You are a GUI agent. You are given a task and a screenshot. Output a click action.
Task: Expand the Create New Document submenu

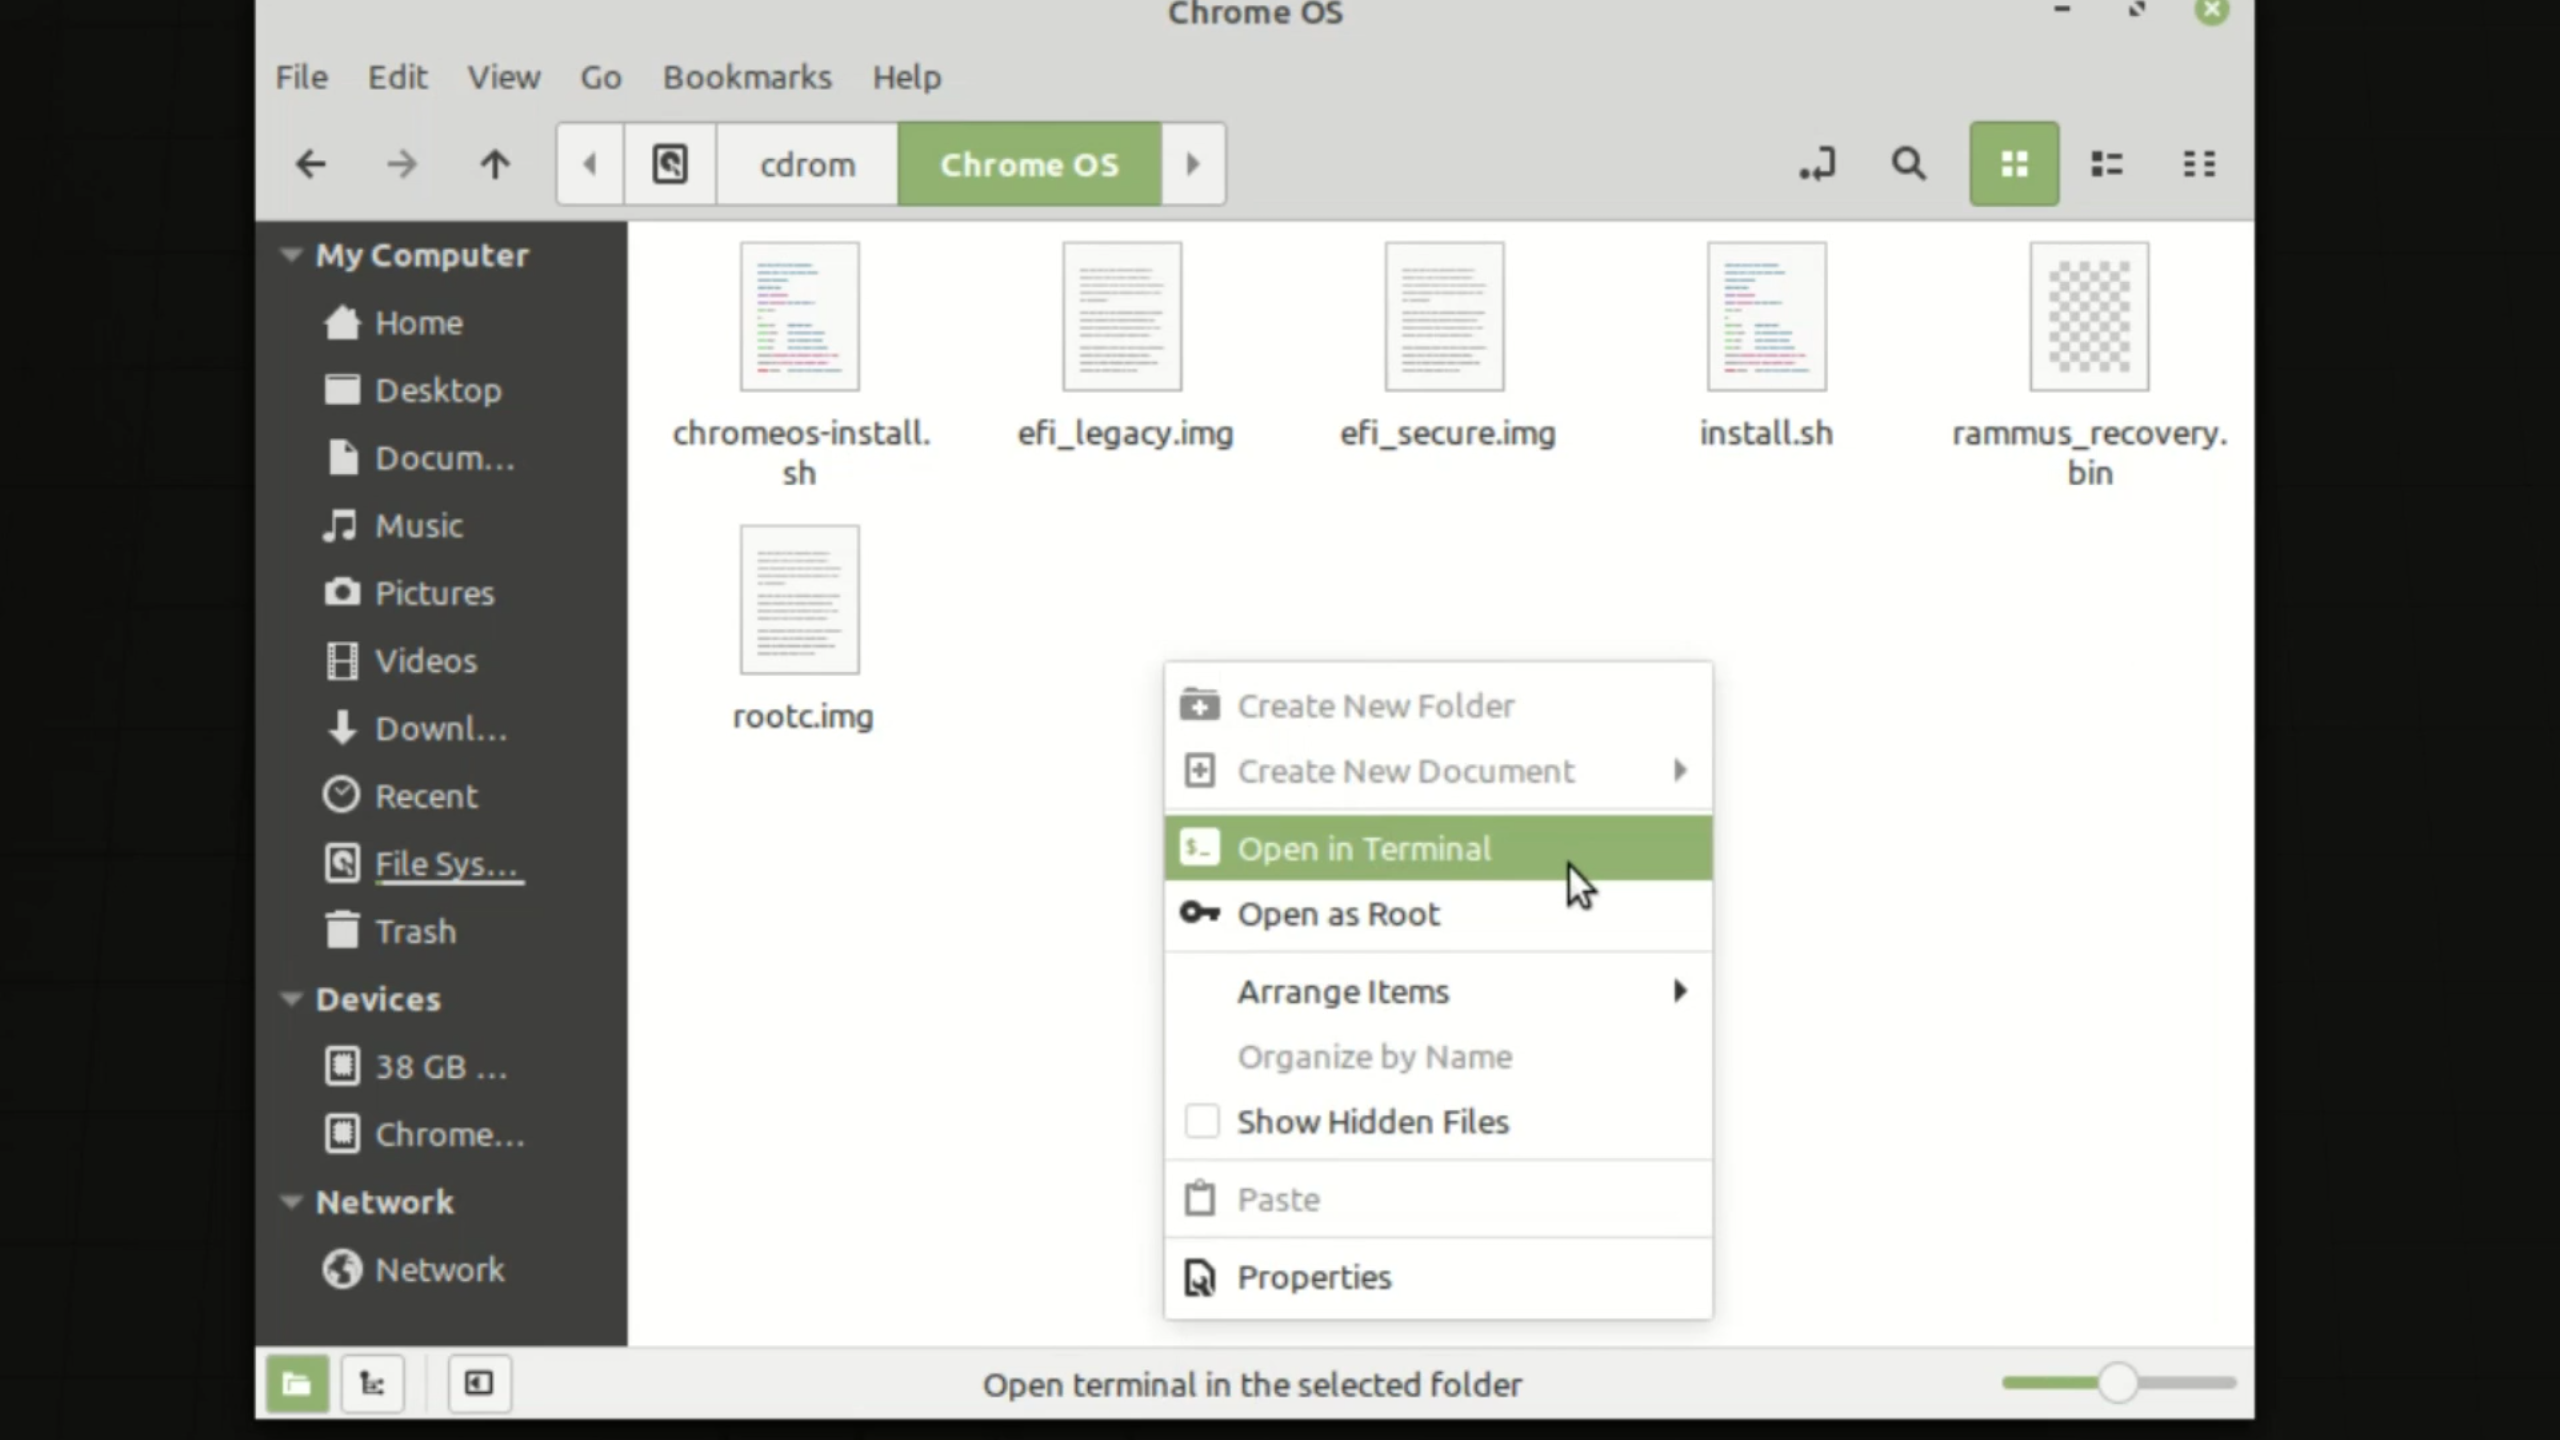(1438, 771)
